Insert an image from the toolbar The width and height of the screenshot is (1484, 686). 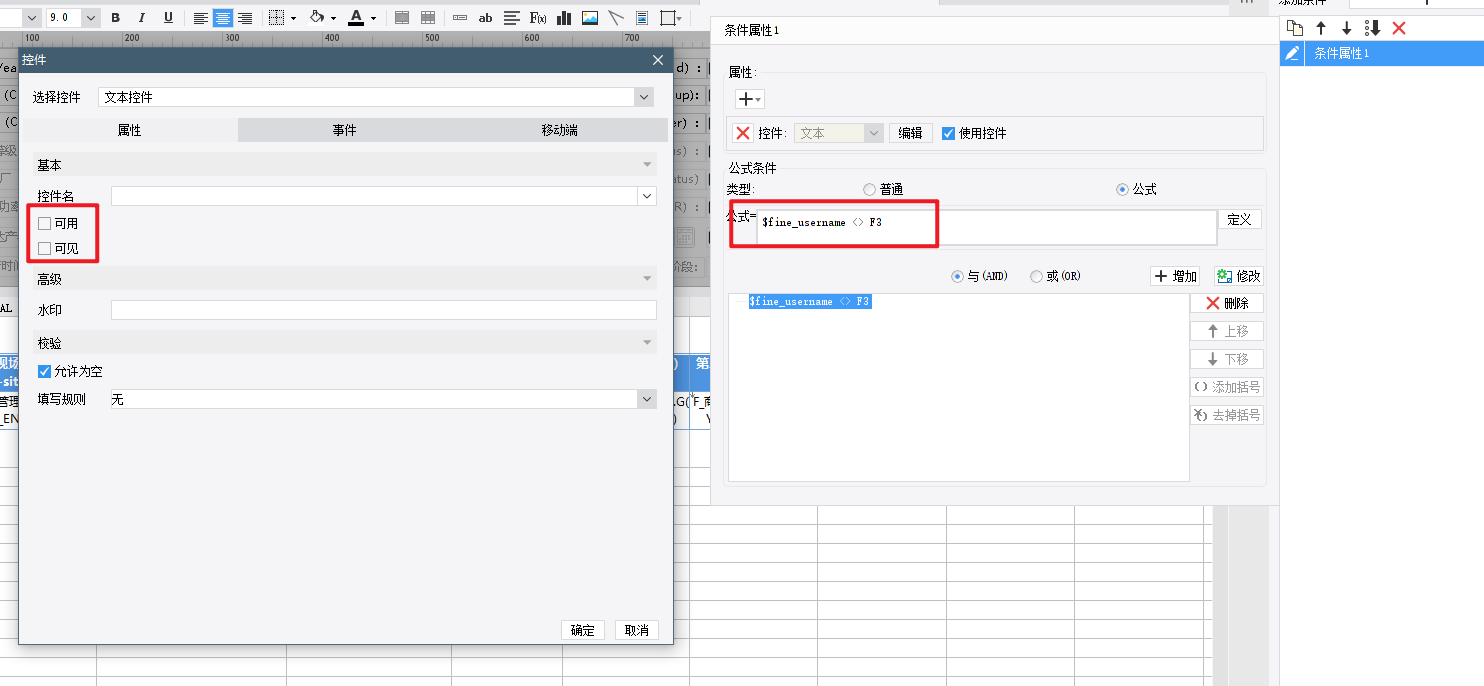click(x=590, y=18)
